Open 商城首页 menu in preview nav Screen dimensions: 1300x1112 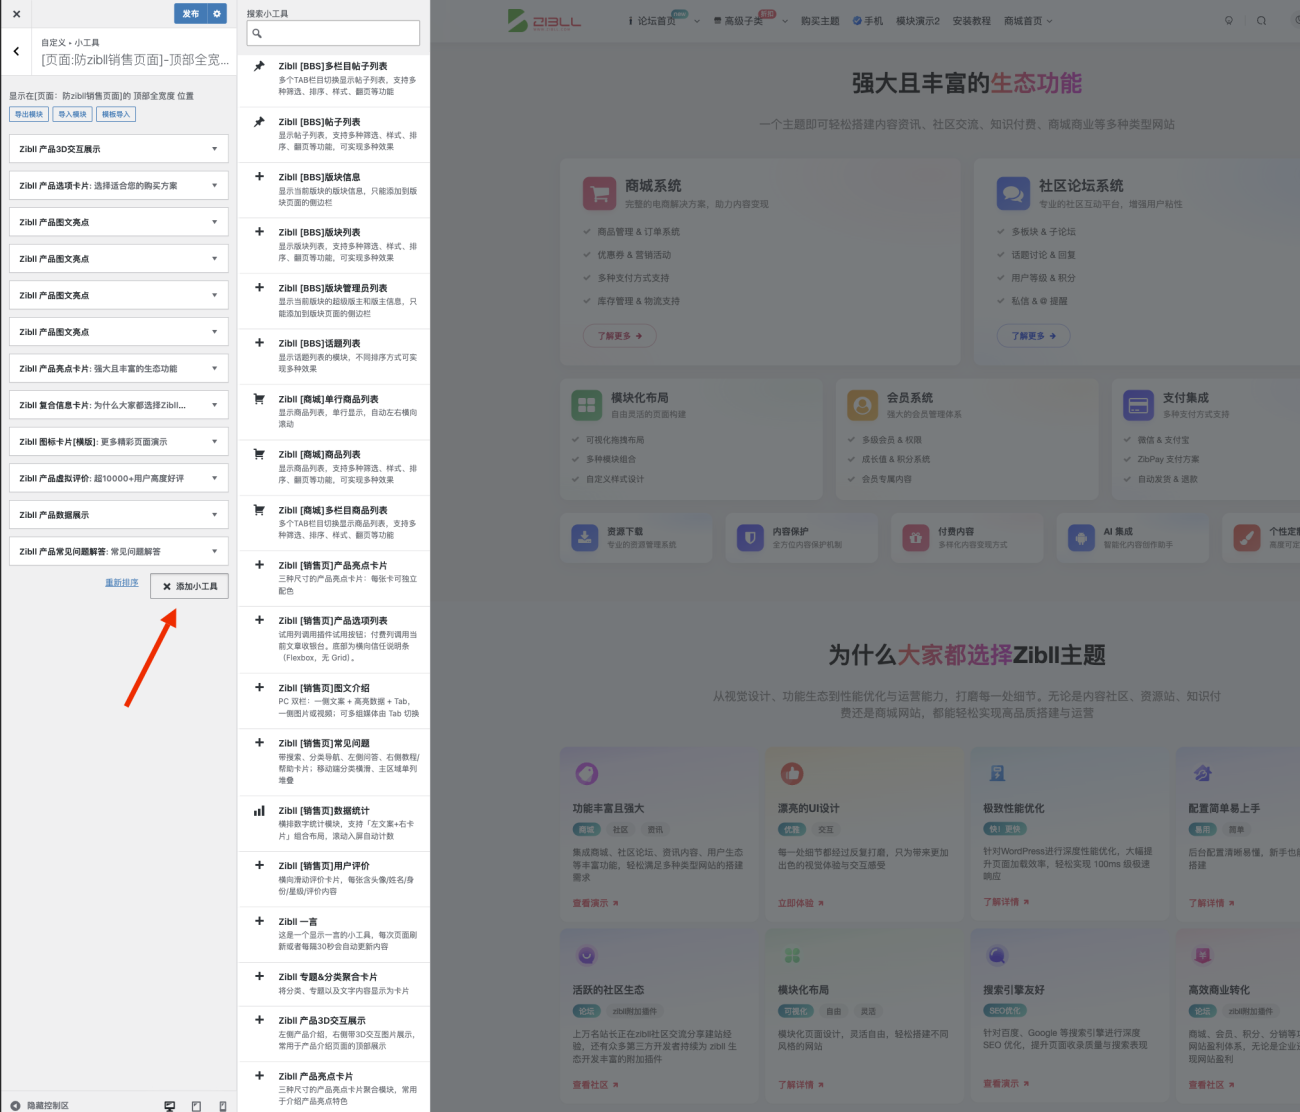pos(1028,21)
